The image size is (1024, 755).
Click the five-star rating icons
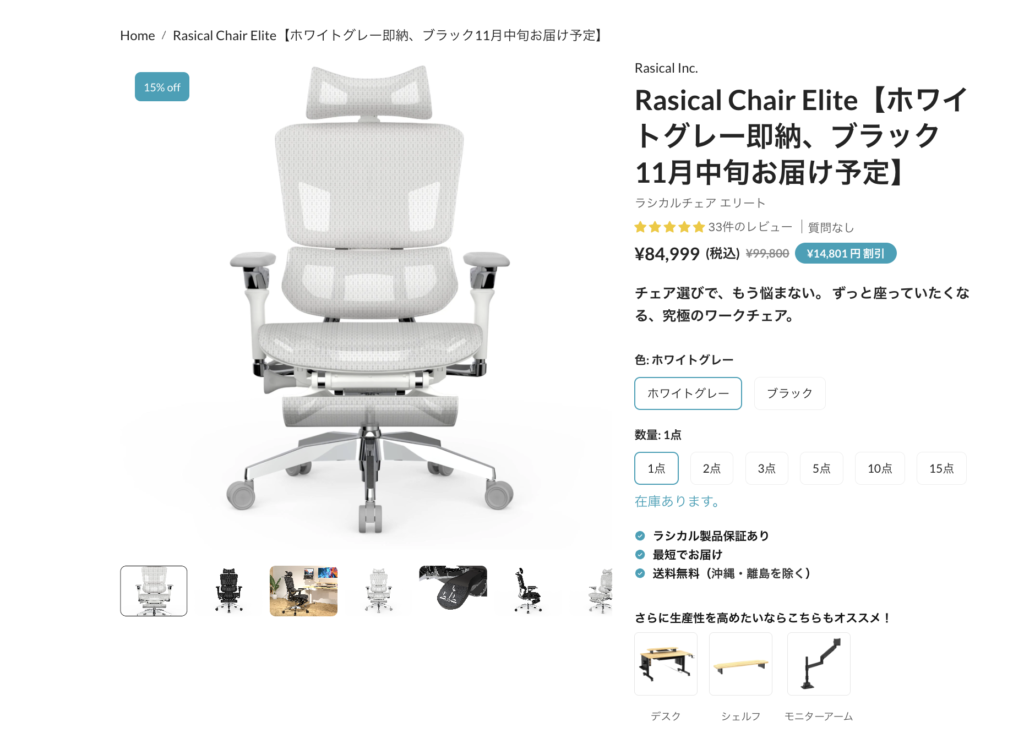point(669,227)
